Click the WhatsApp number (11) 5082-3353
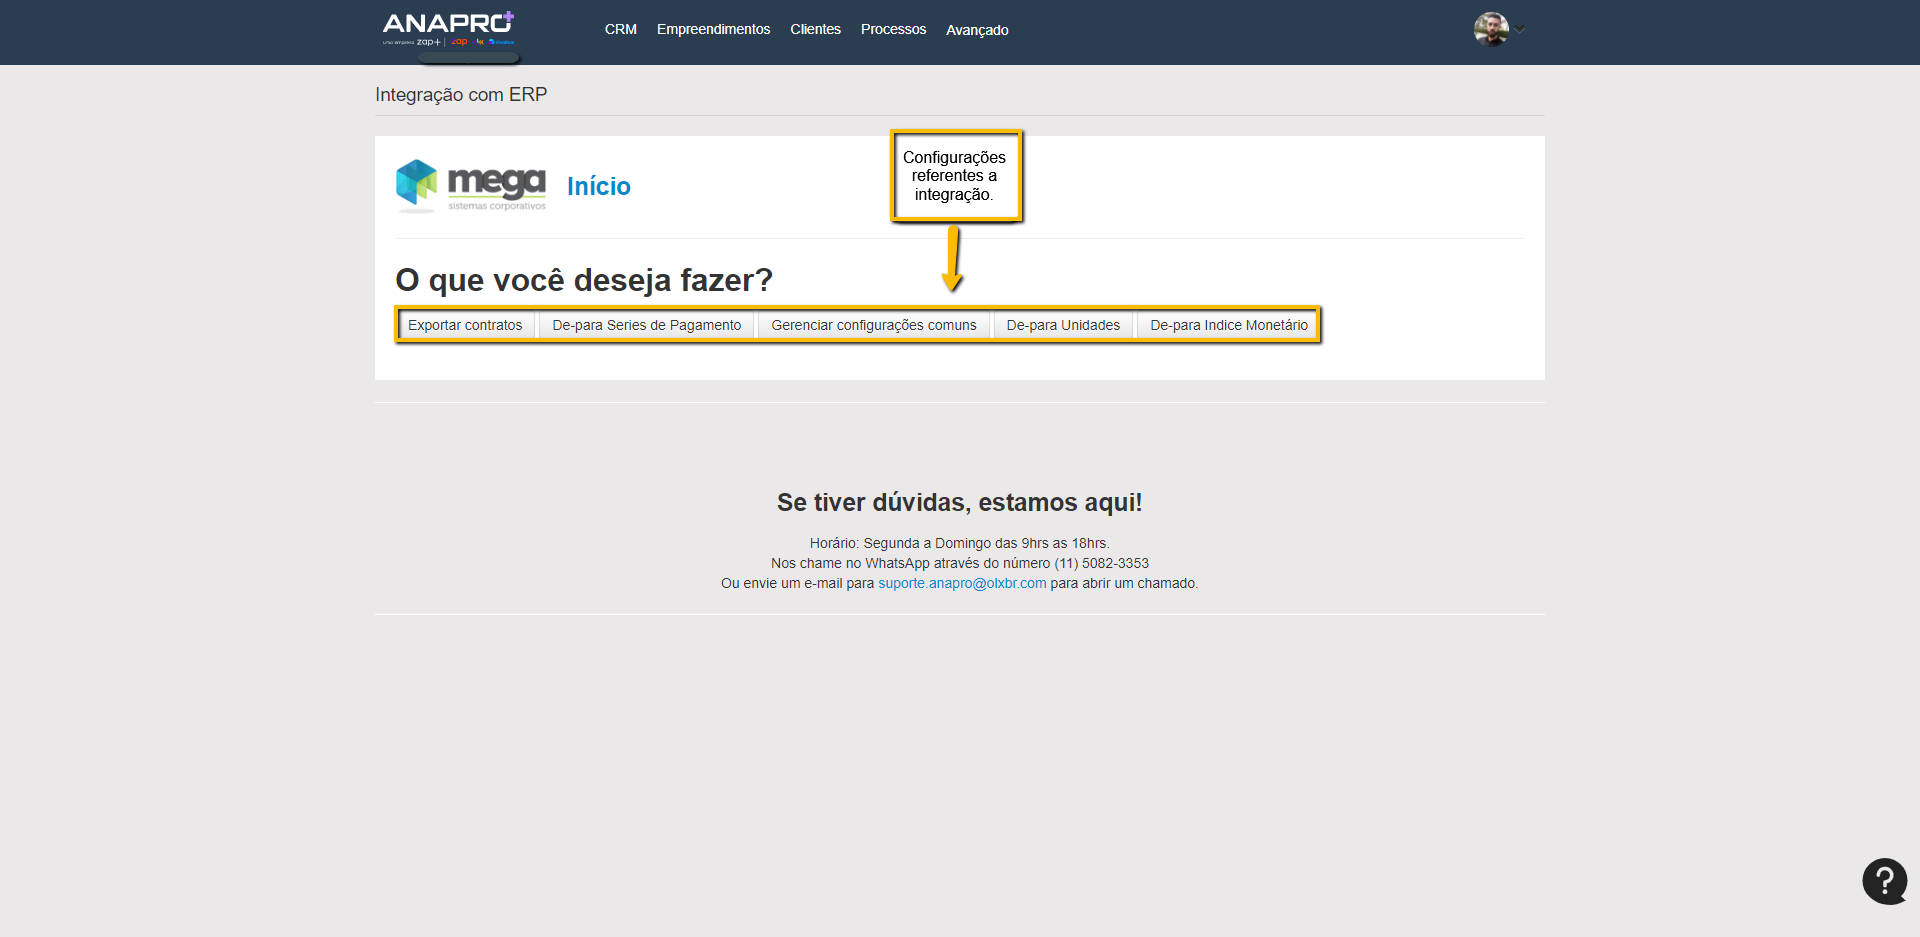The width and height of the screenshot is (1920, 937). (x=1101, y=563)
